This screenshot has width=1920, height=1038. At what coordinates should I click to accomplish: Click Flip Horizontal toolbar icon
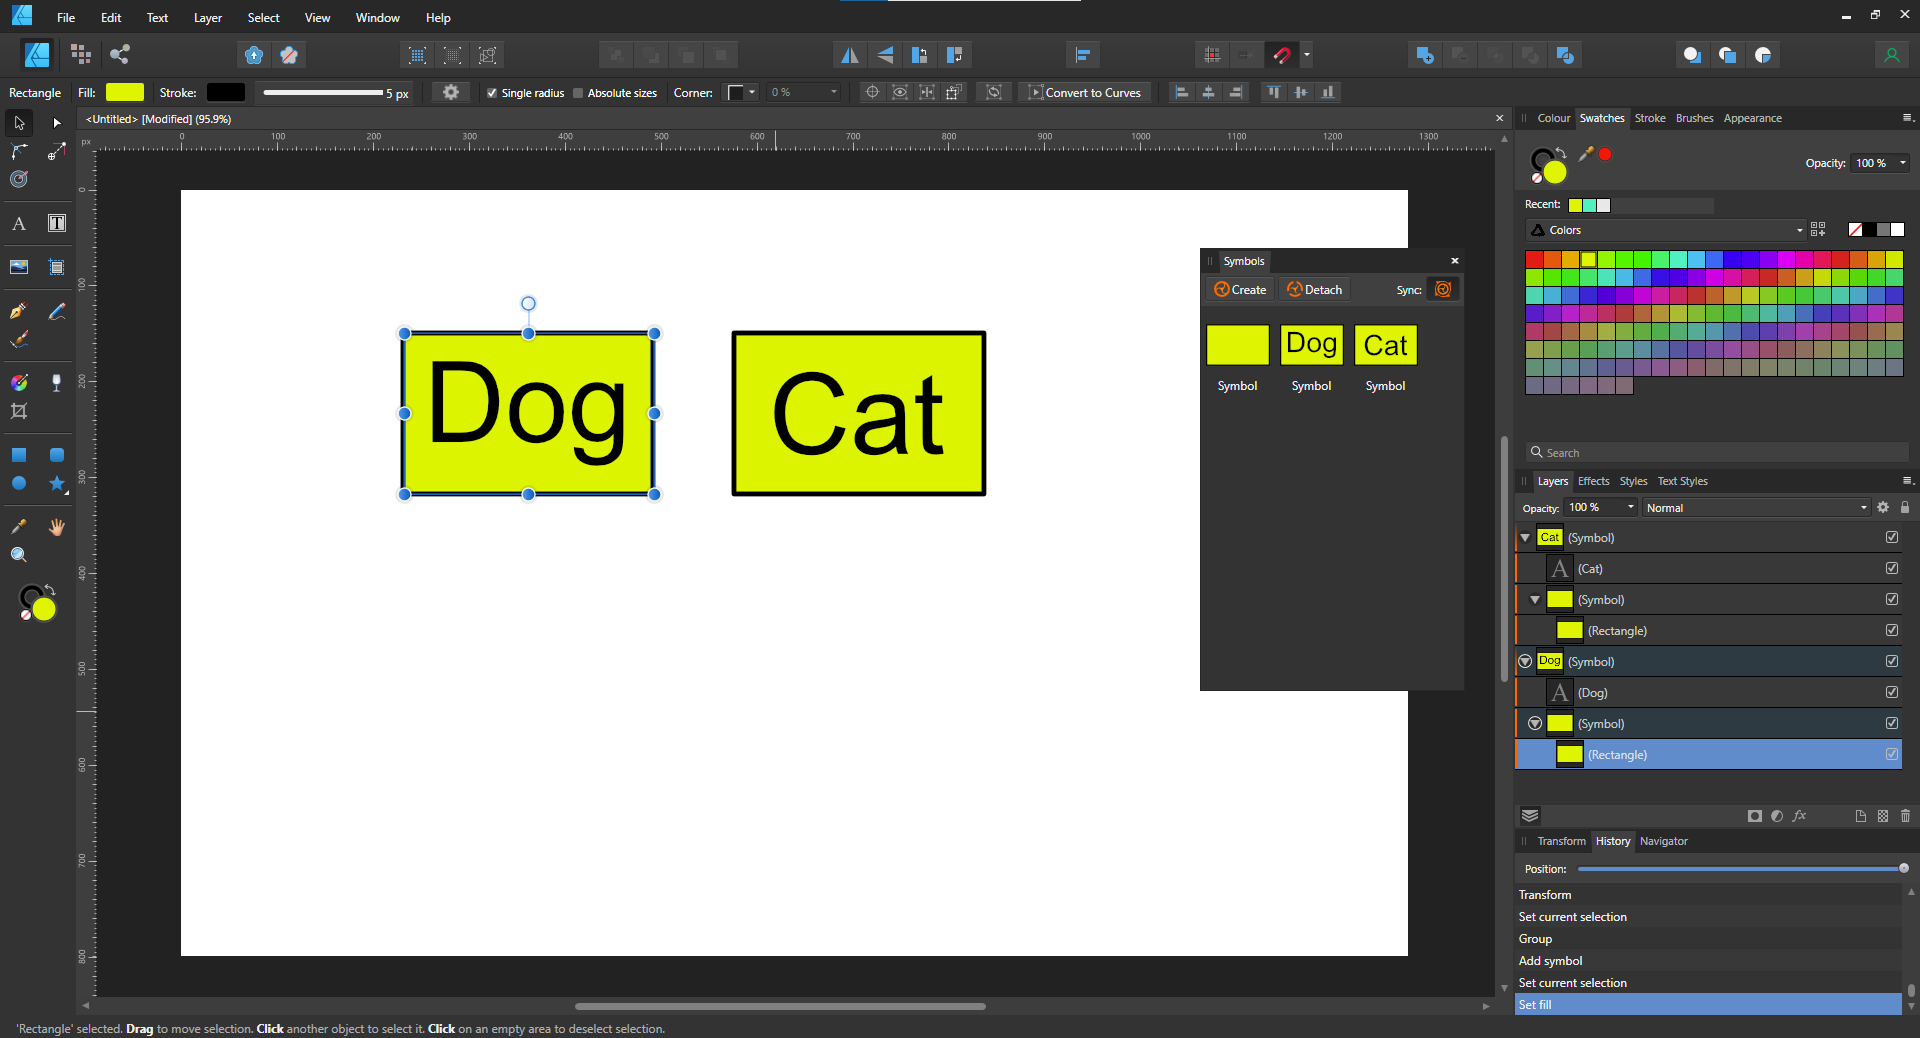point(850,55)
